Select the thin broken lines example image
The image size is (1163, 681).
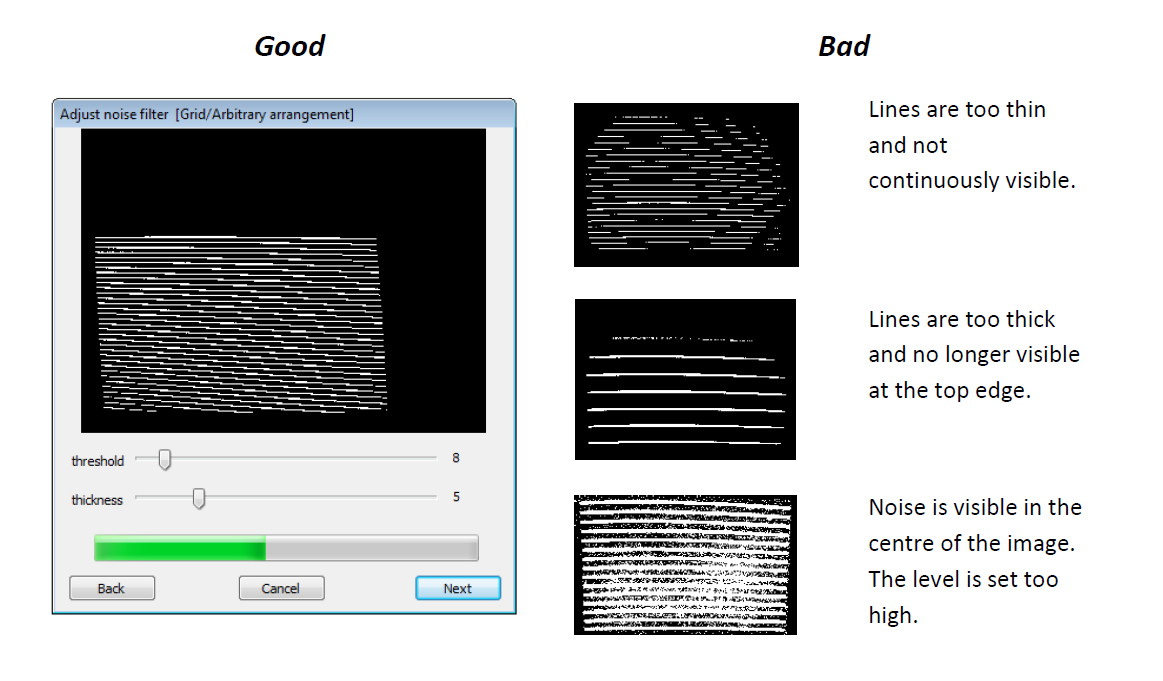pyautogui.click(x=686, y=185)
